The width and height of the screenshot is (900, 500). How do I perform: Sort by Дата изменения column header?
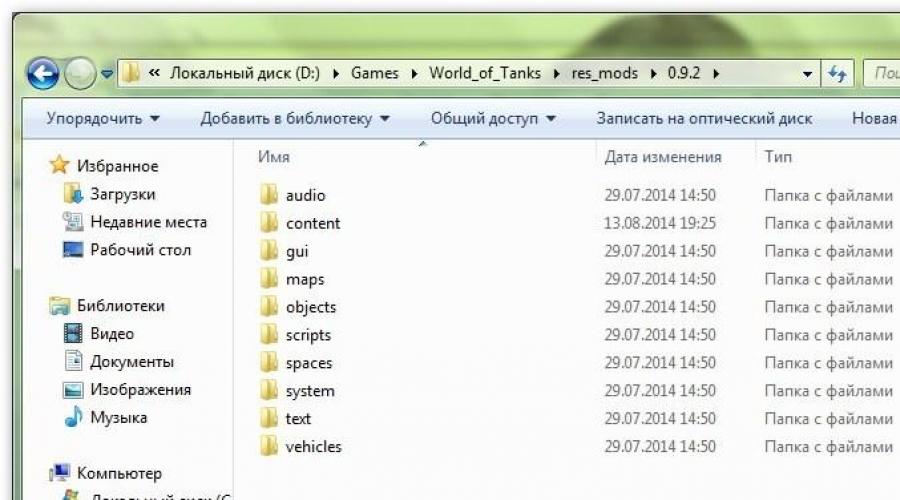663,157
